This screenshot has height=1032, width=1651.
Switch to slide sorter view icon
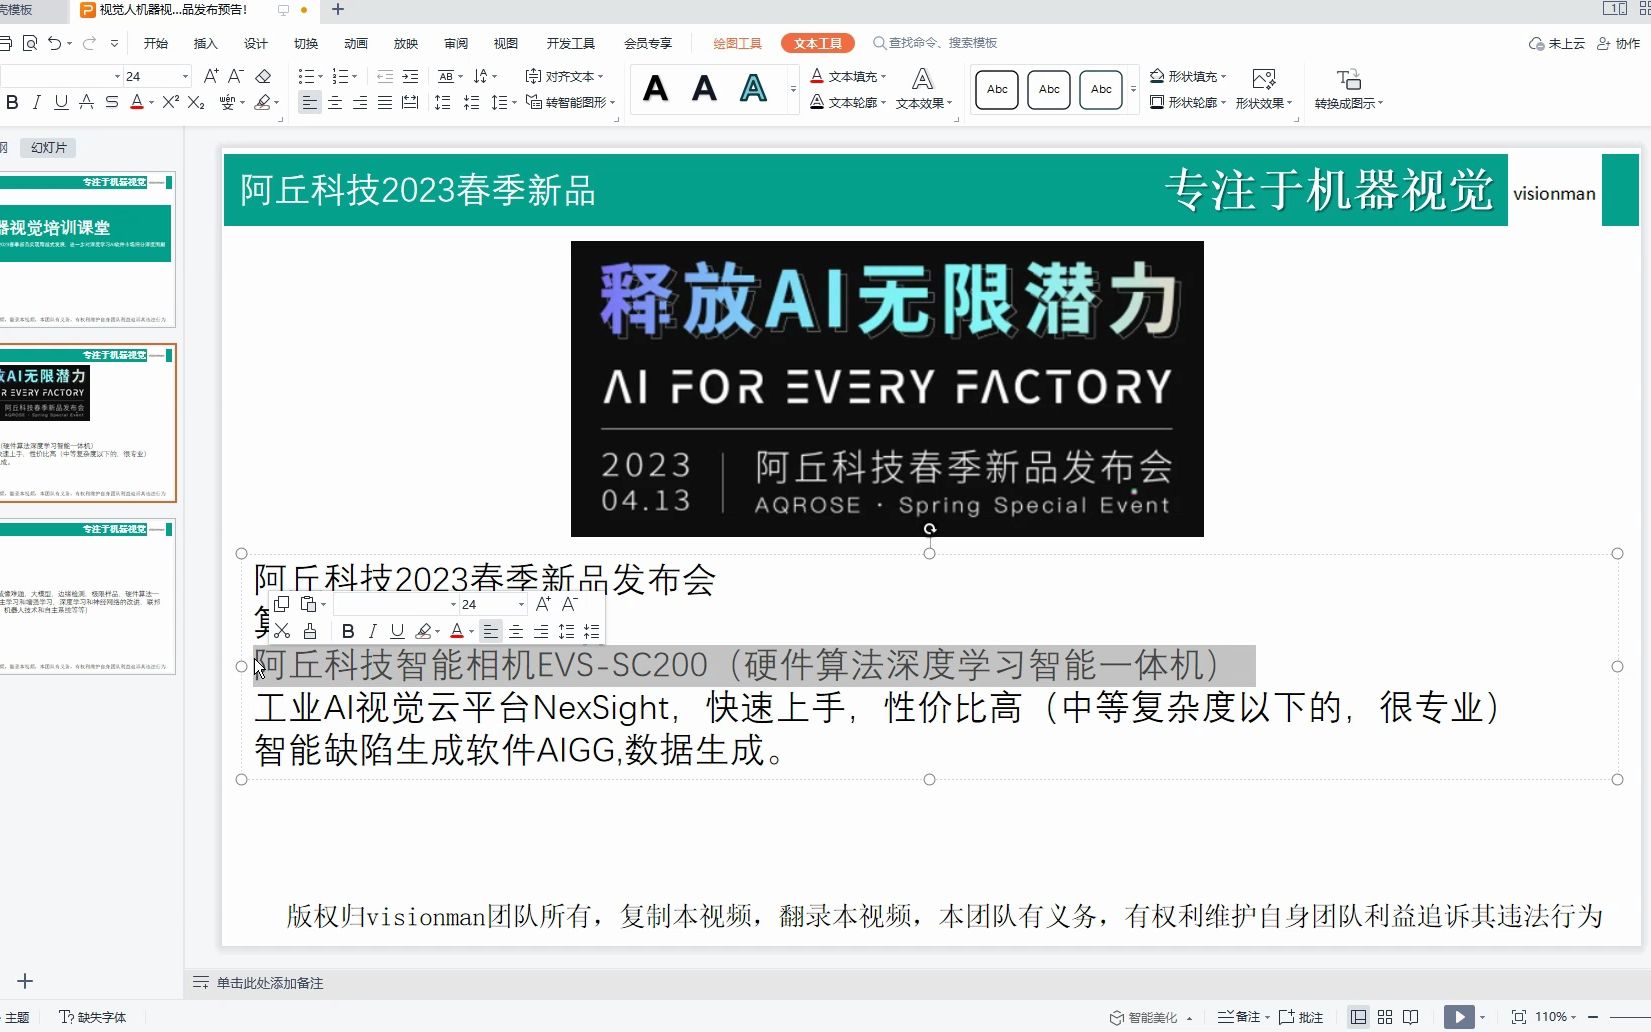click(1385, 1017)
